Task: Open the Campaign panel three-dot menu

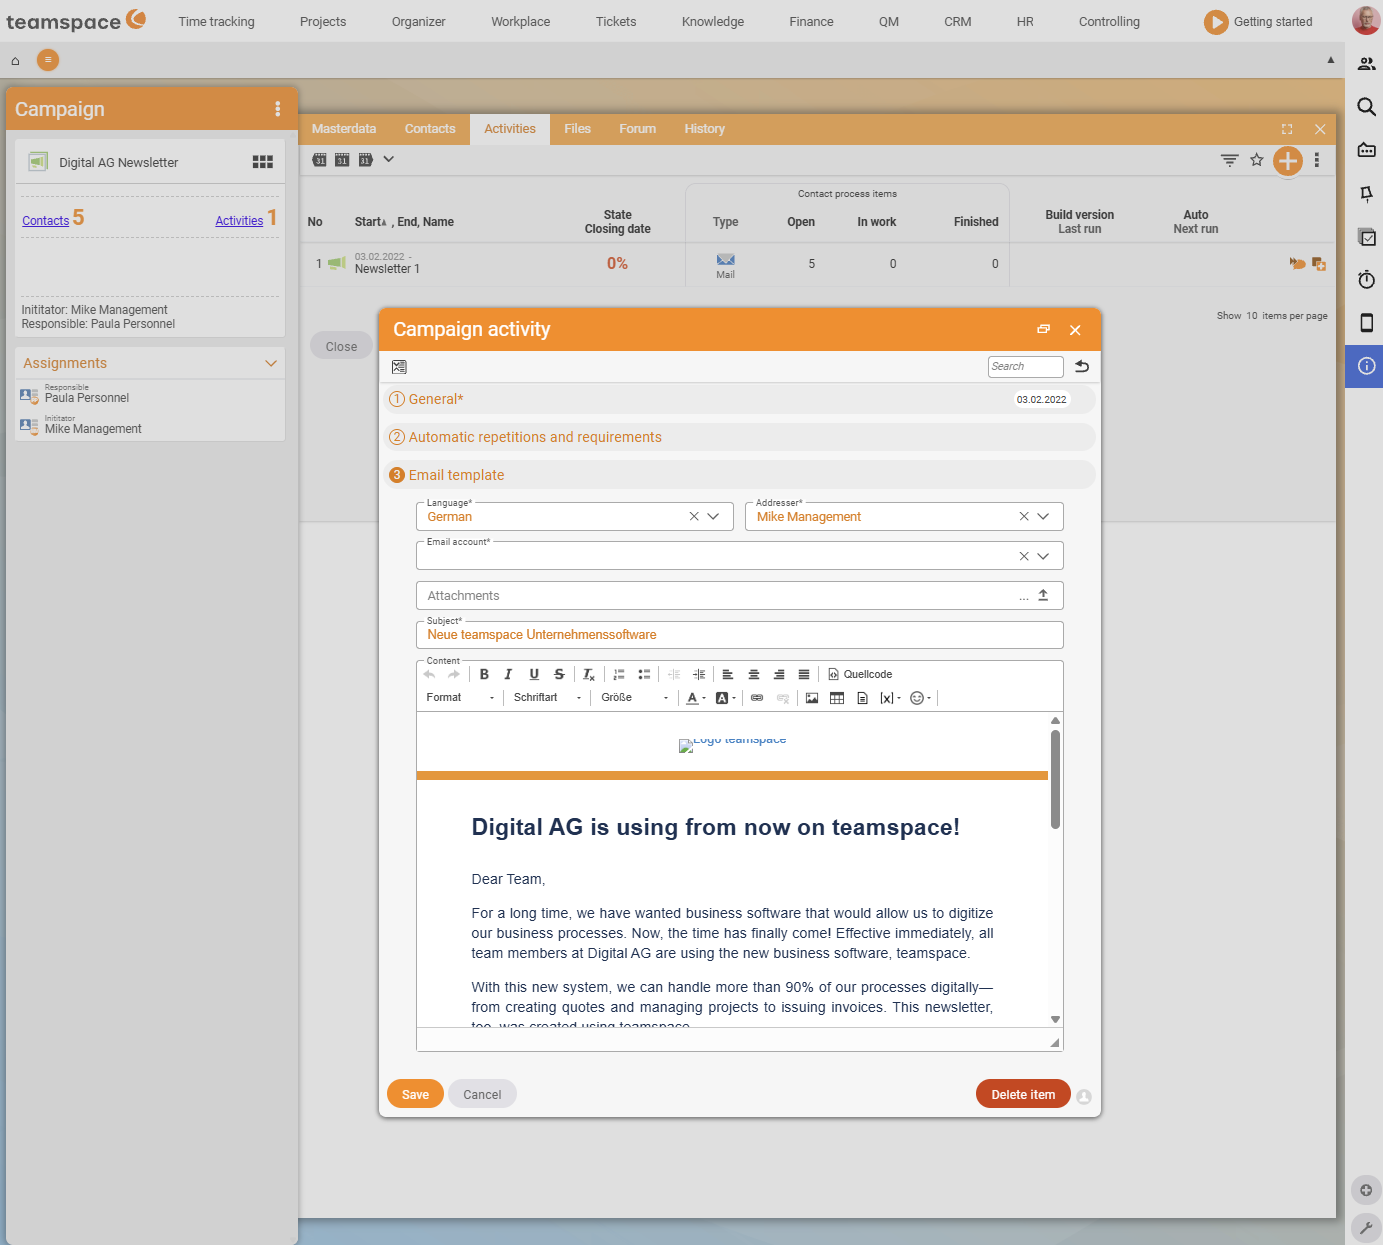Action: click(x=278, y=109)
